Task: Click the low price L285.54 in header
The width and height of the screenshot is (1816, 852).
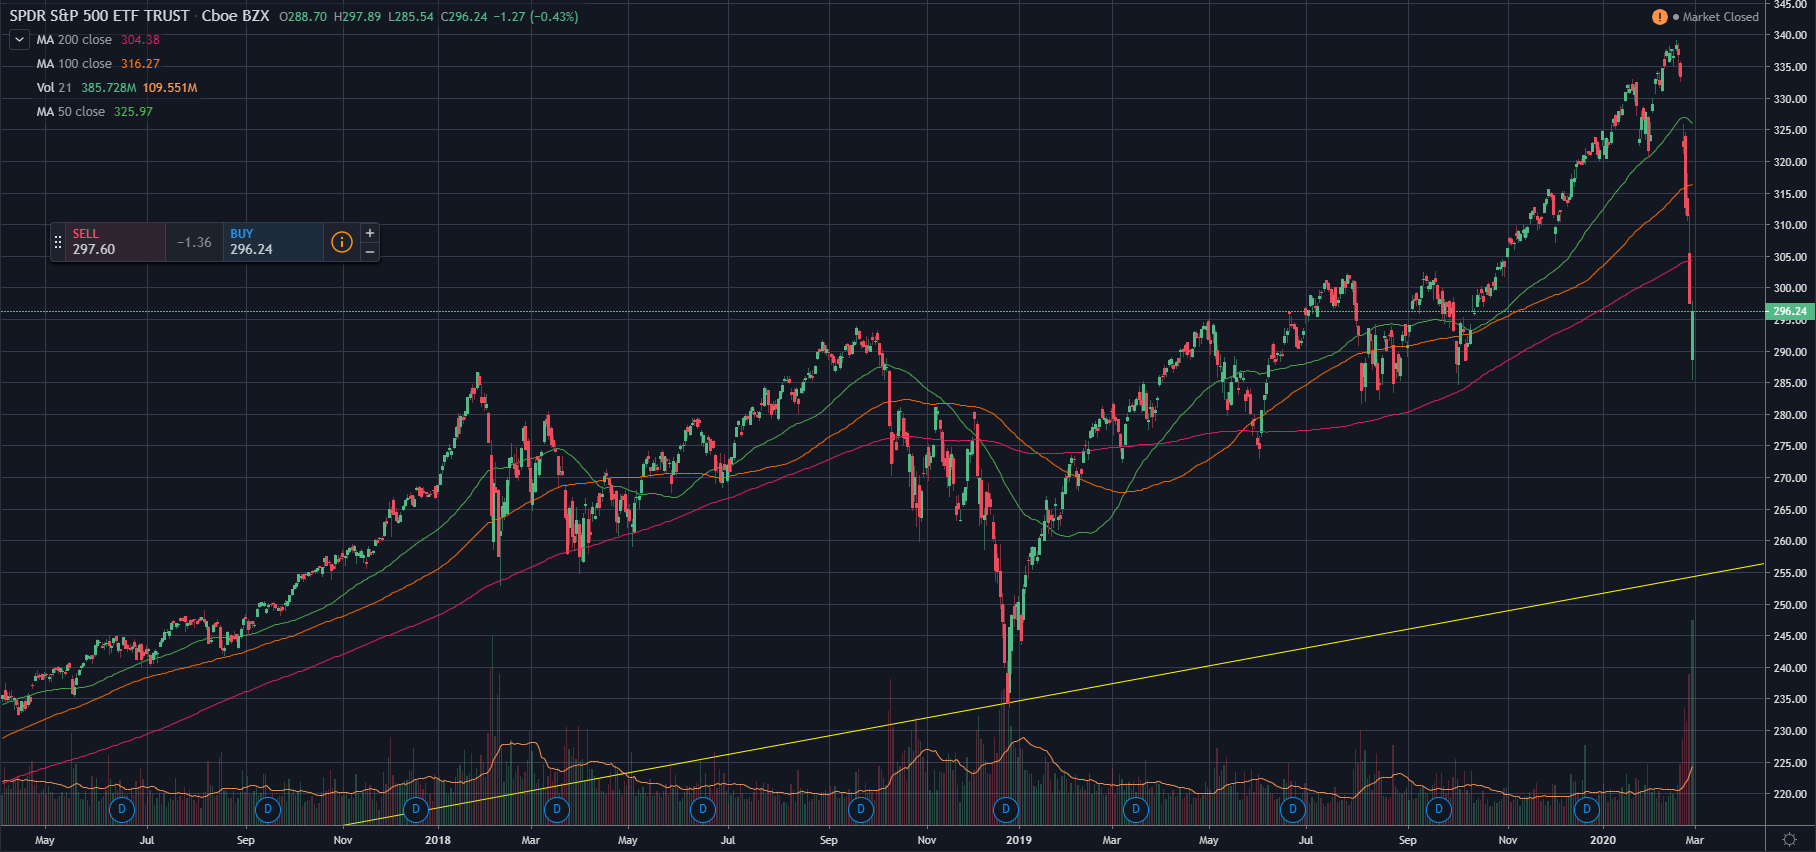Action: (x=411, y=17)
